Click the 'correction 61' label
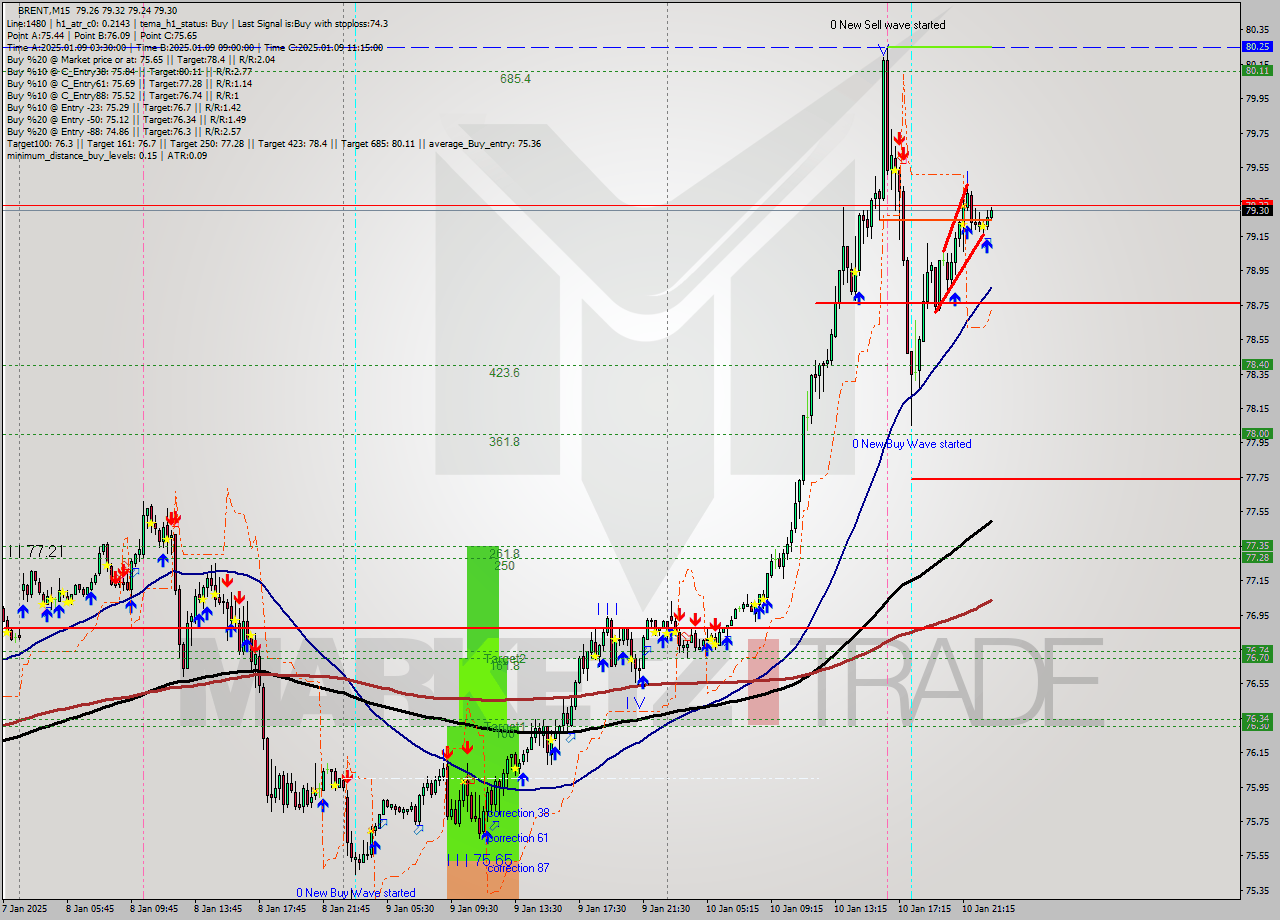The width and height of the screenshot is (1280, 920). pyautogui.click(x=518, y=838)
